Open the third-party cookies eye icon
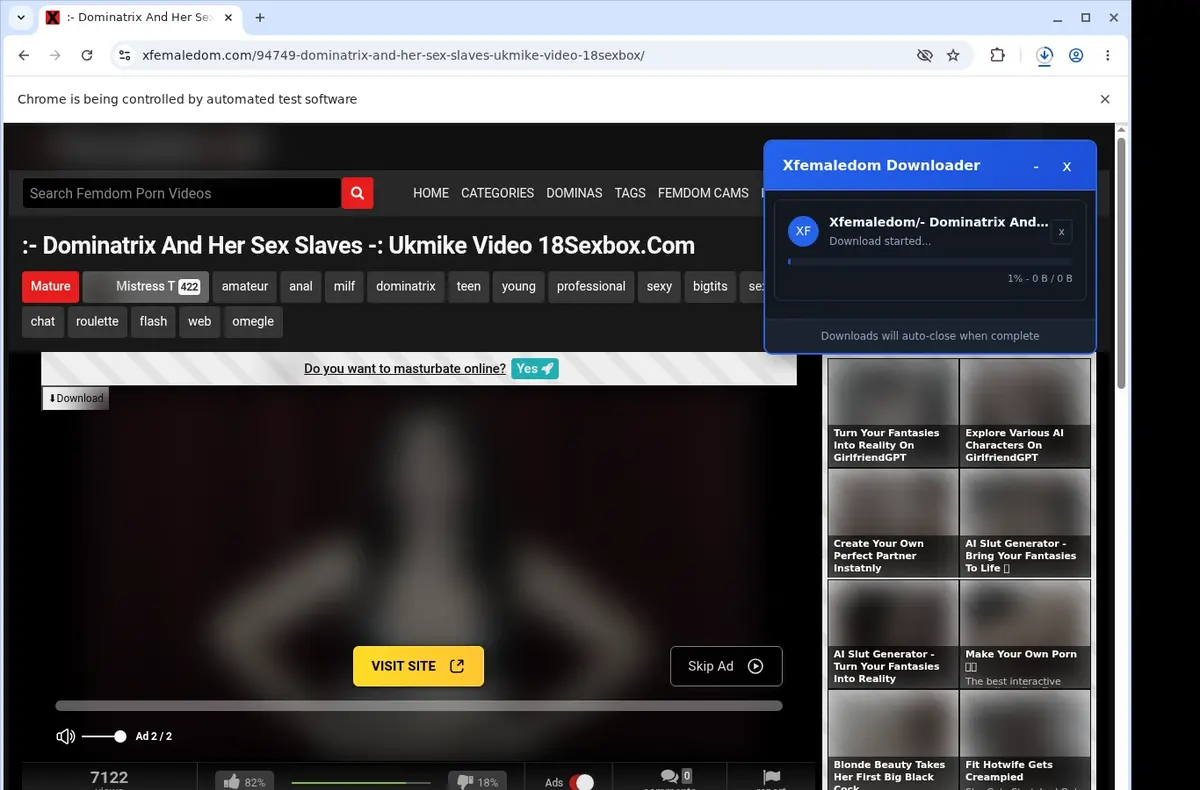The image size is (1200, 790). pos(925,55)
